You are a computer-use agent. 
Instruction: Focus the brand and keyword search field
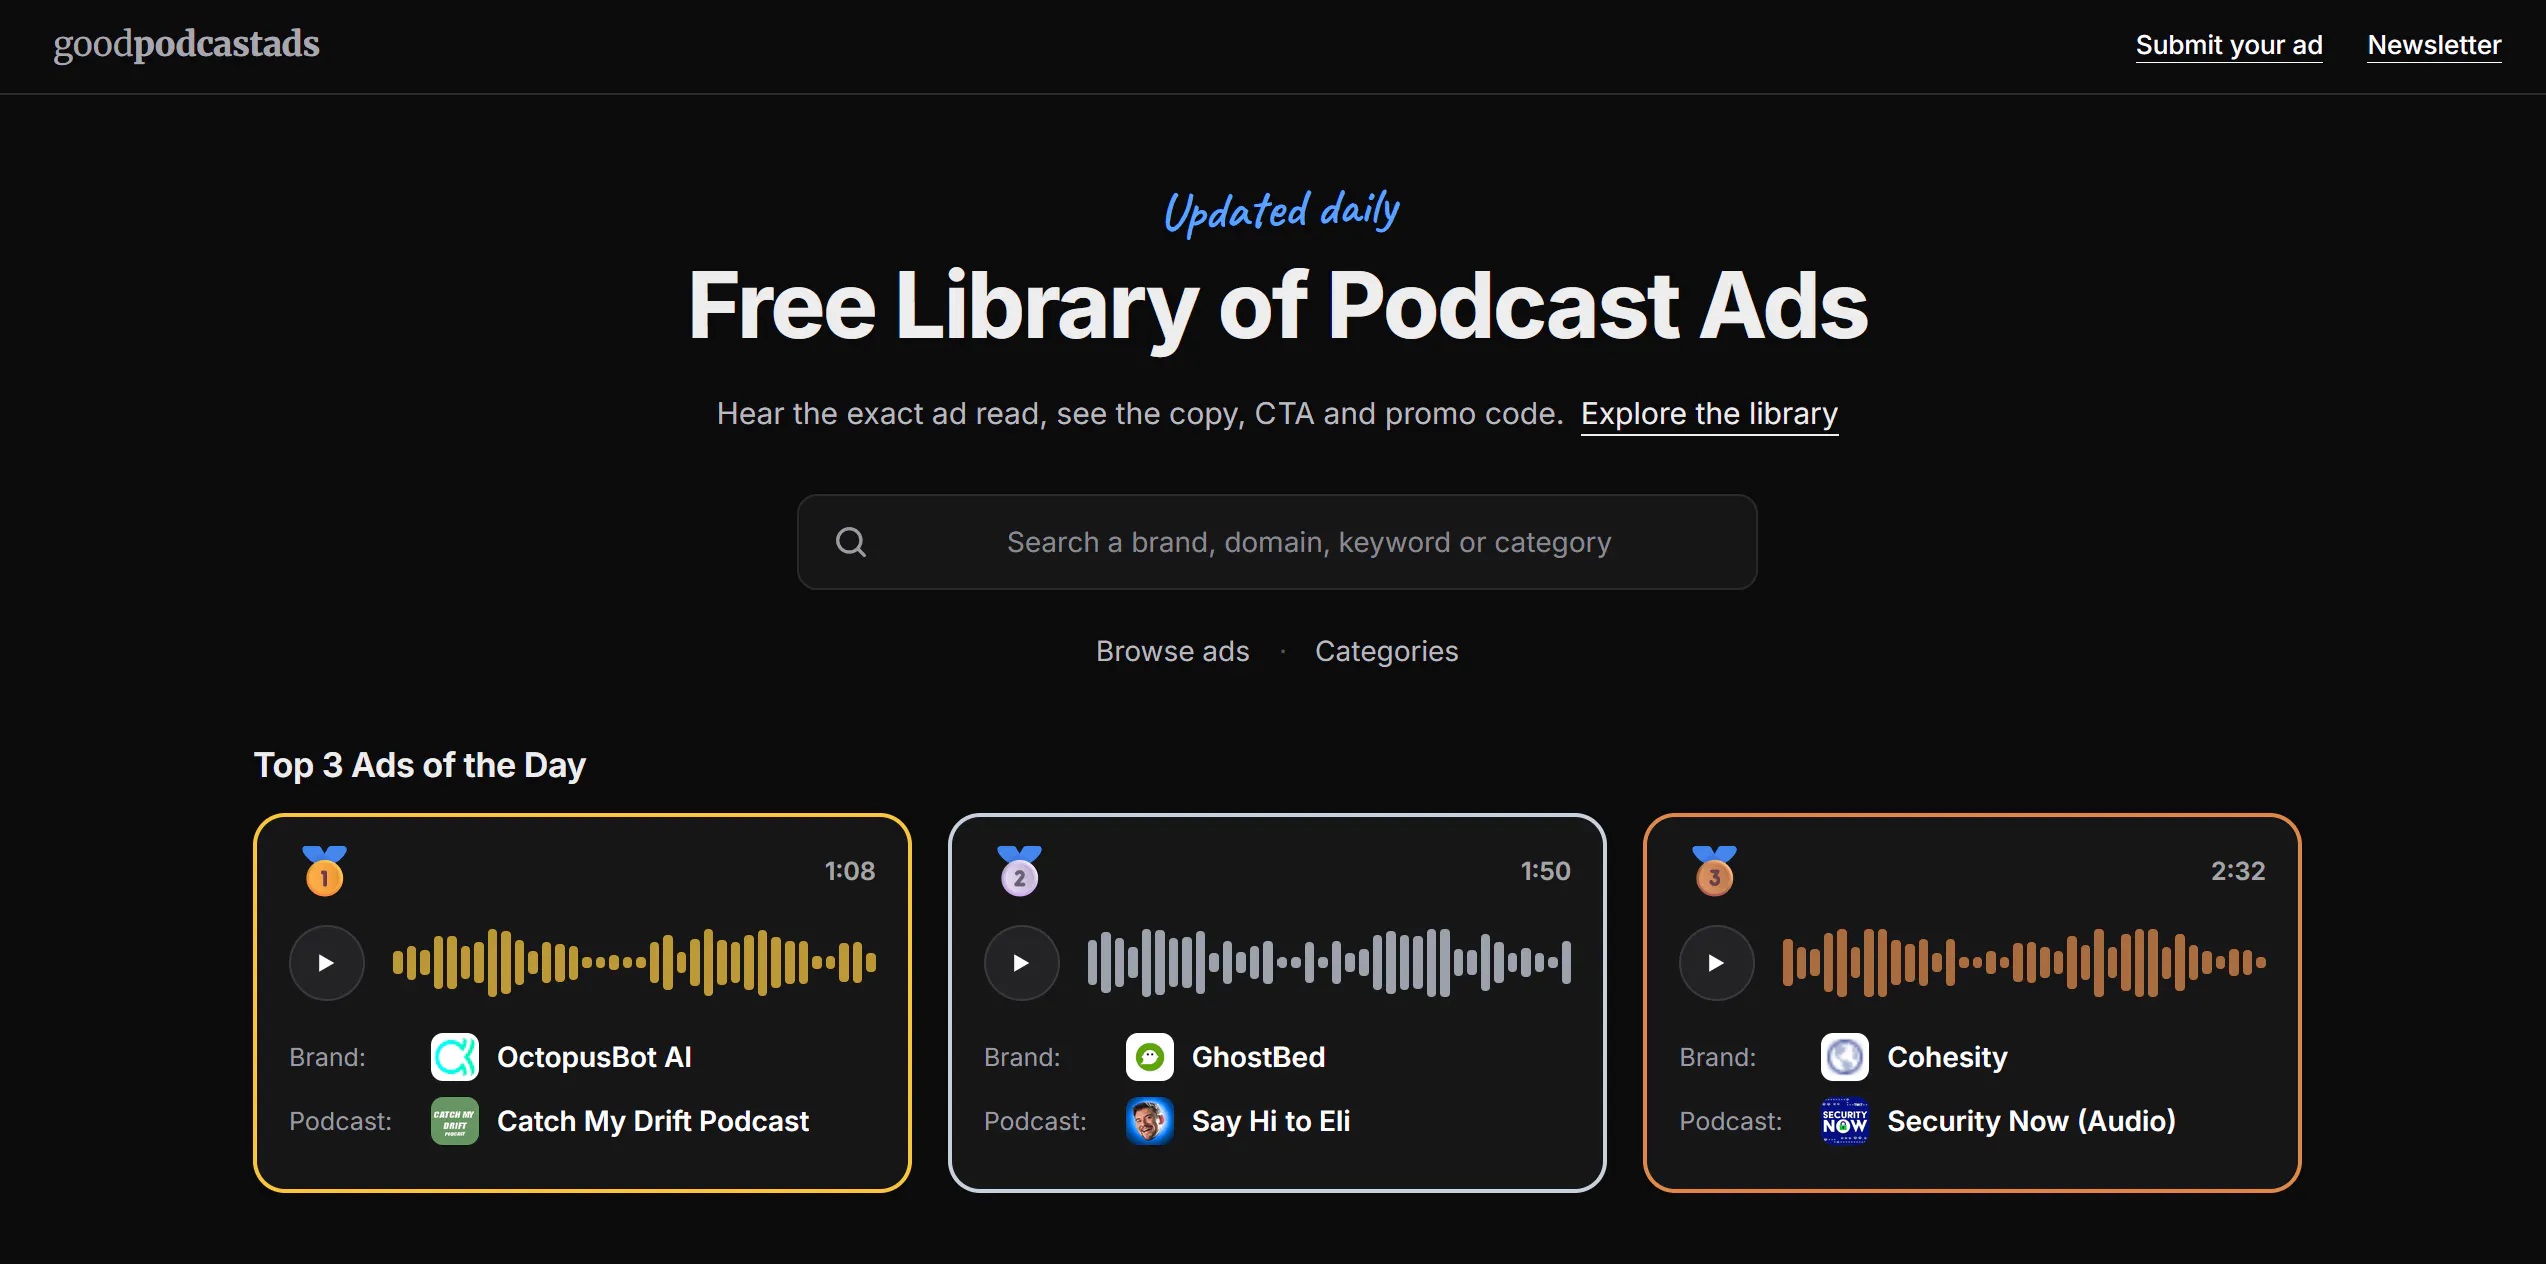click(x=1277, y=542)
